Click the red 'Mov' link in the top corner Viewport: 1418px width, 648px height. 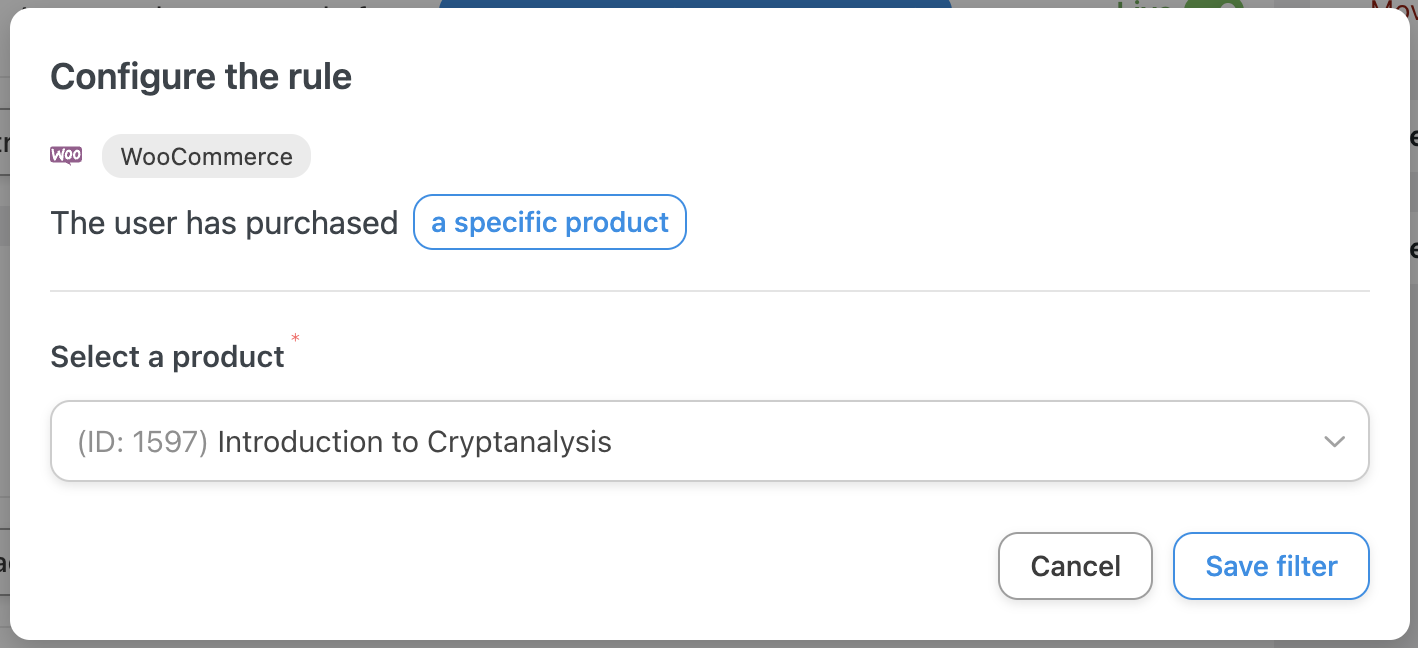pos(1400,8)
